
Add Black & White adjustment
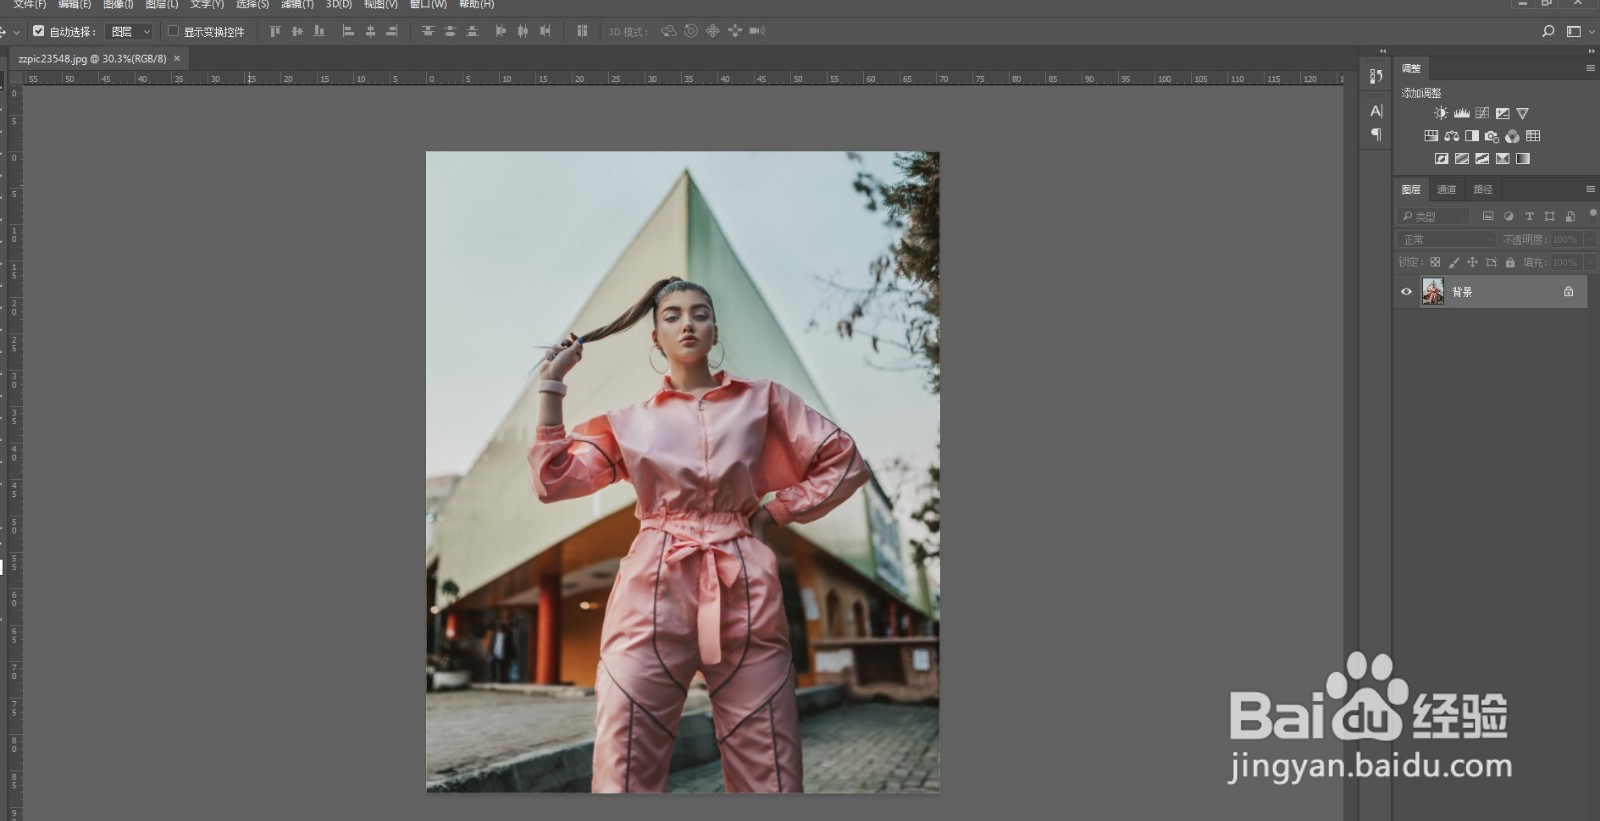[x=1472, y=136]
